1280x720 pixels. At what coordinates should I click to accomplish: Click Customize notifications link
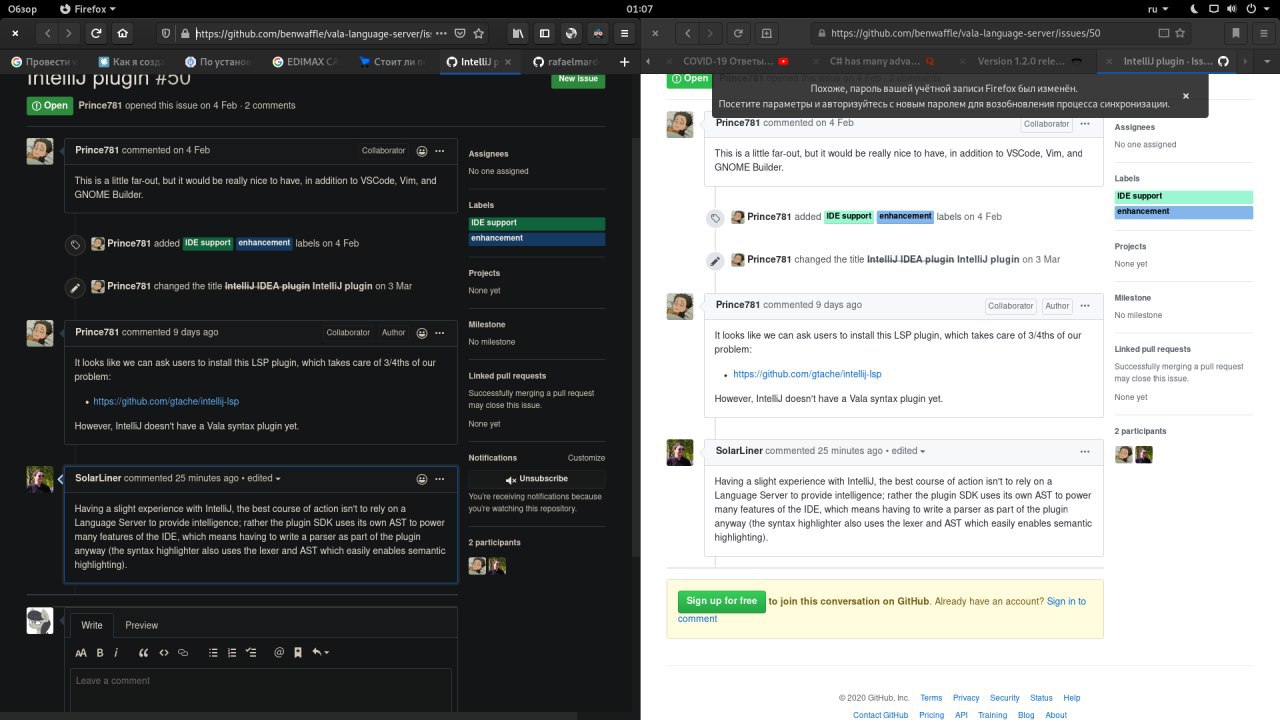(x=586, y=458)
